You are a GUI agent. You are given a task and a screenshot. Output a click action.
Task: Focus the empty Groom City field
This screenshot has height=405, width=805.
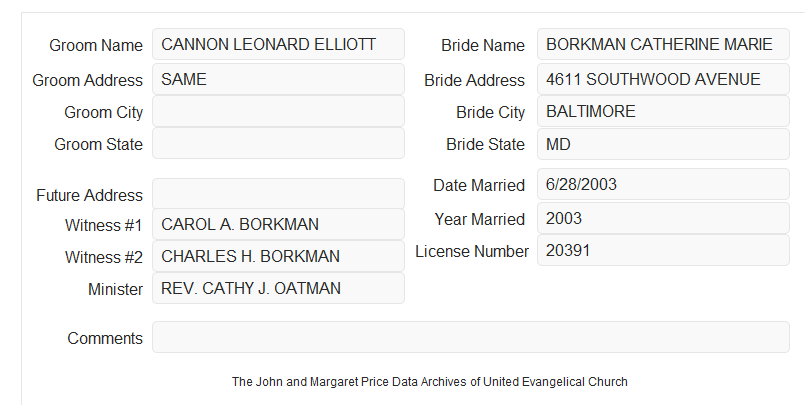278,111
